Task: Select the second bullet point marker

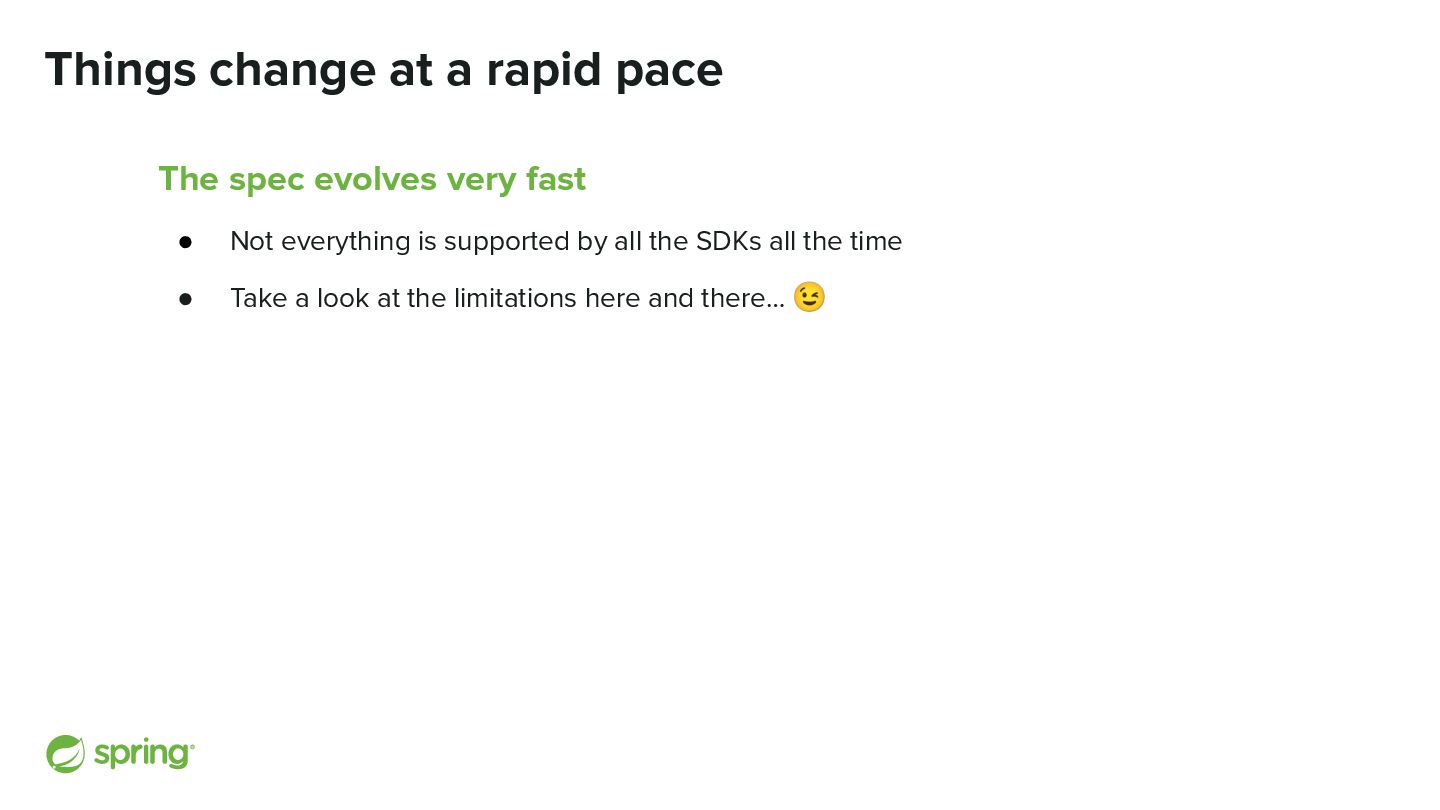Action: [x=185, y=299]
